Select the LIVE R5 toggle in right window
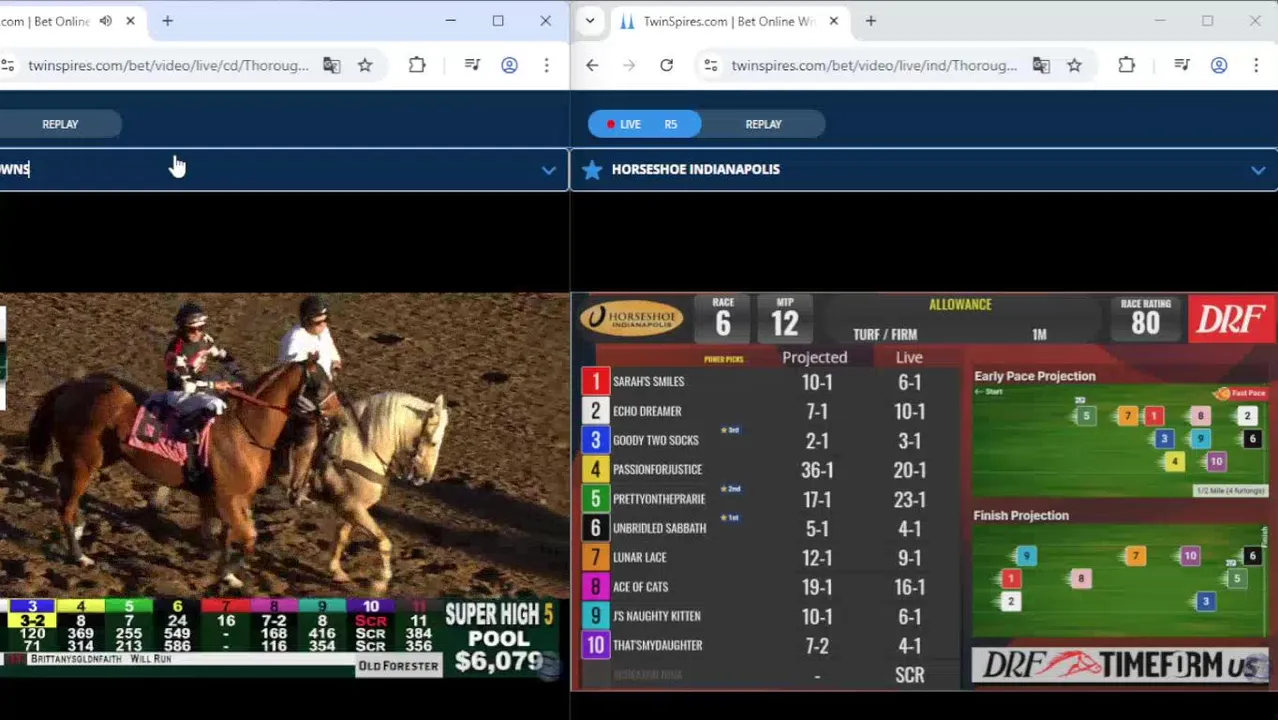 click(644, 124)
